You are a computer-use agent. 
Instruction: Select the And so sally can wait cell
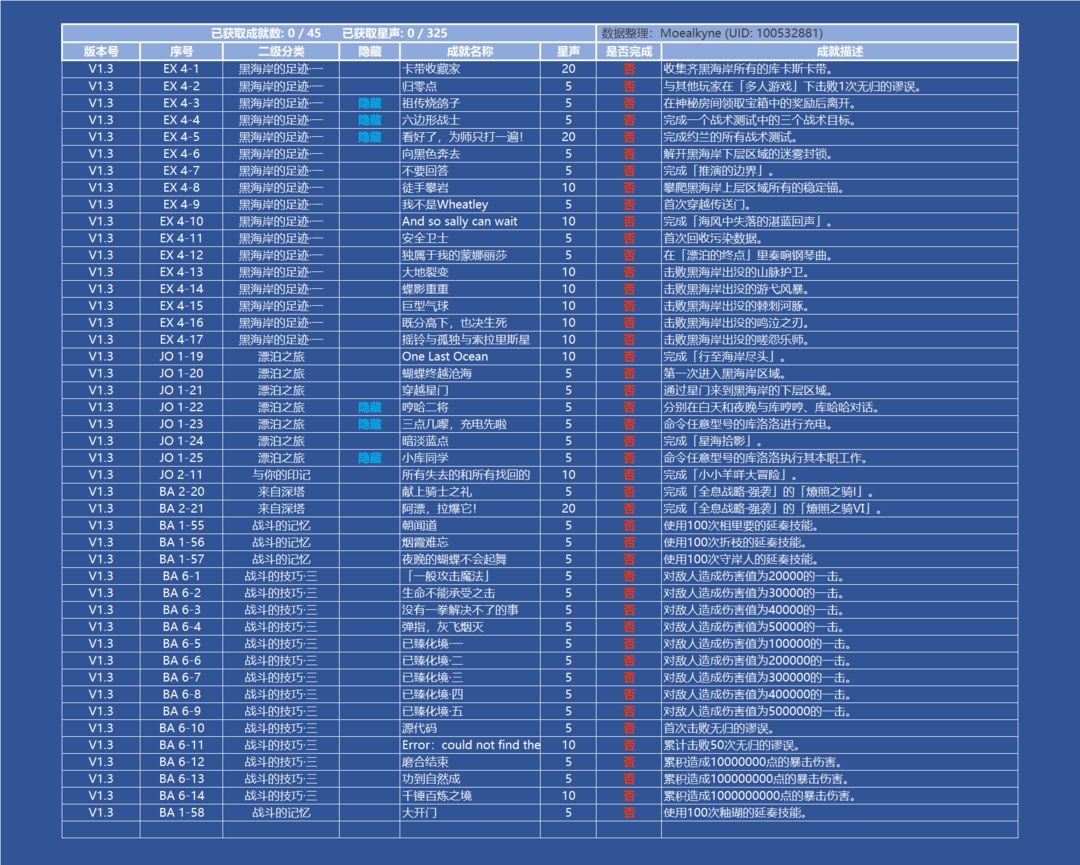(x=470, y=221)
